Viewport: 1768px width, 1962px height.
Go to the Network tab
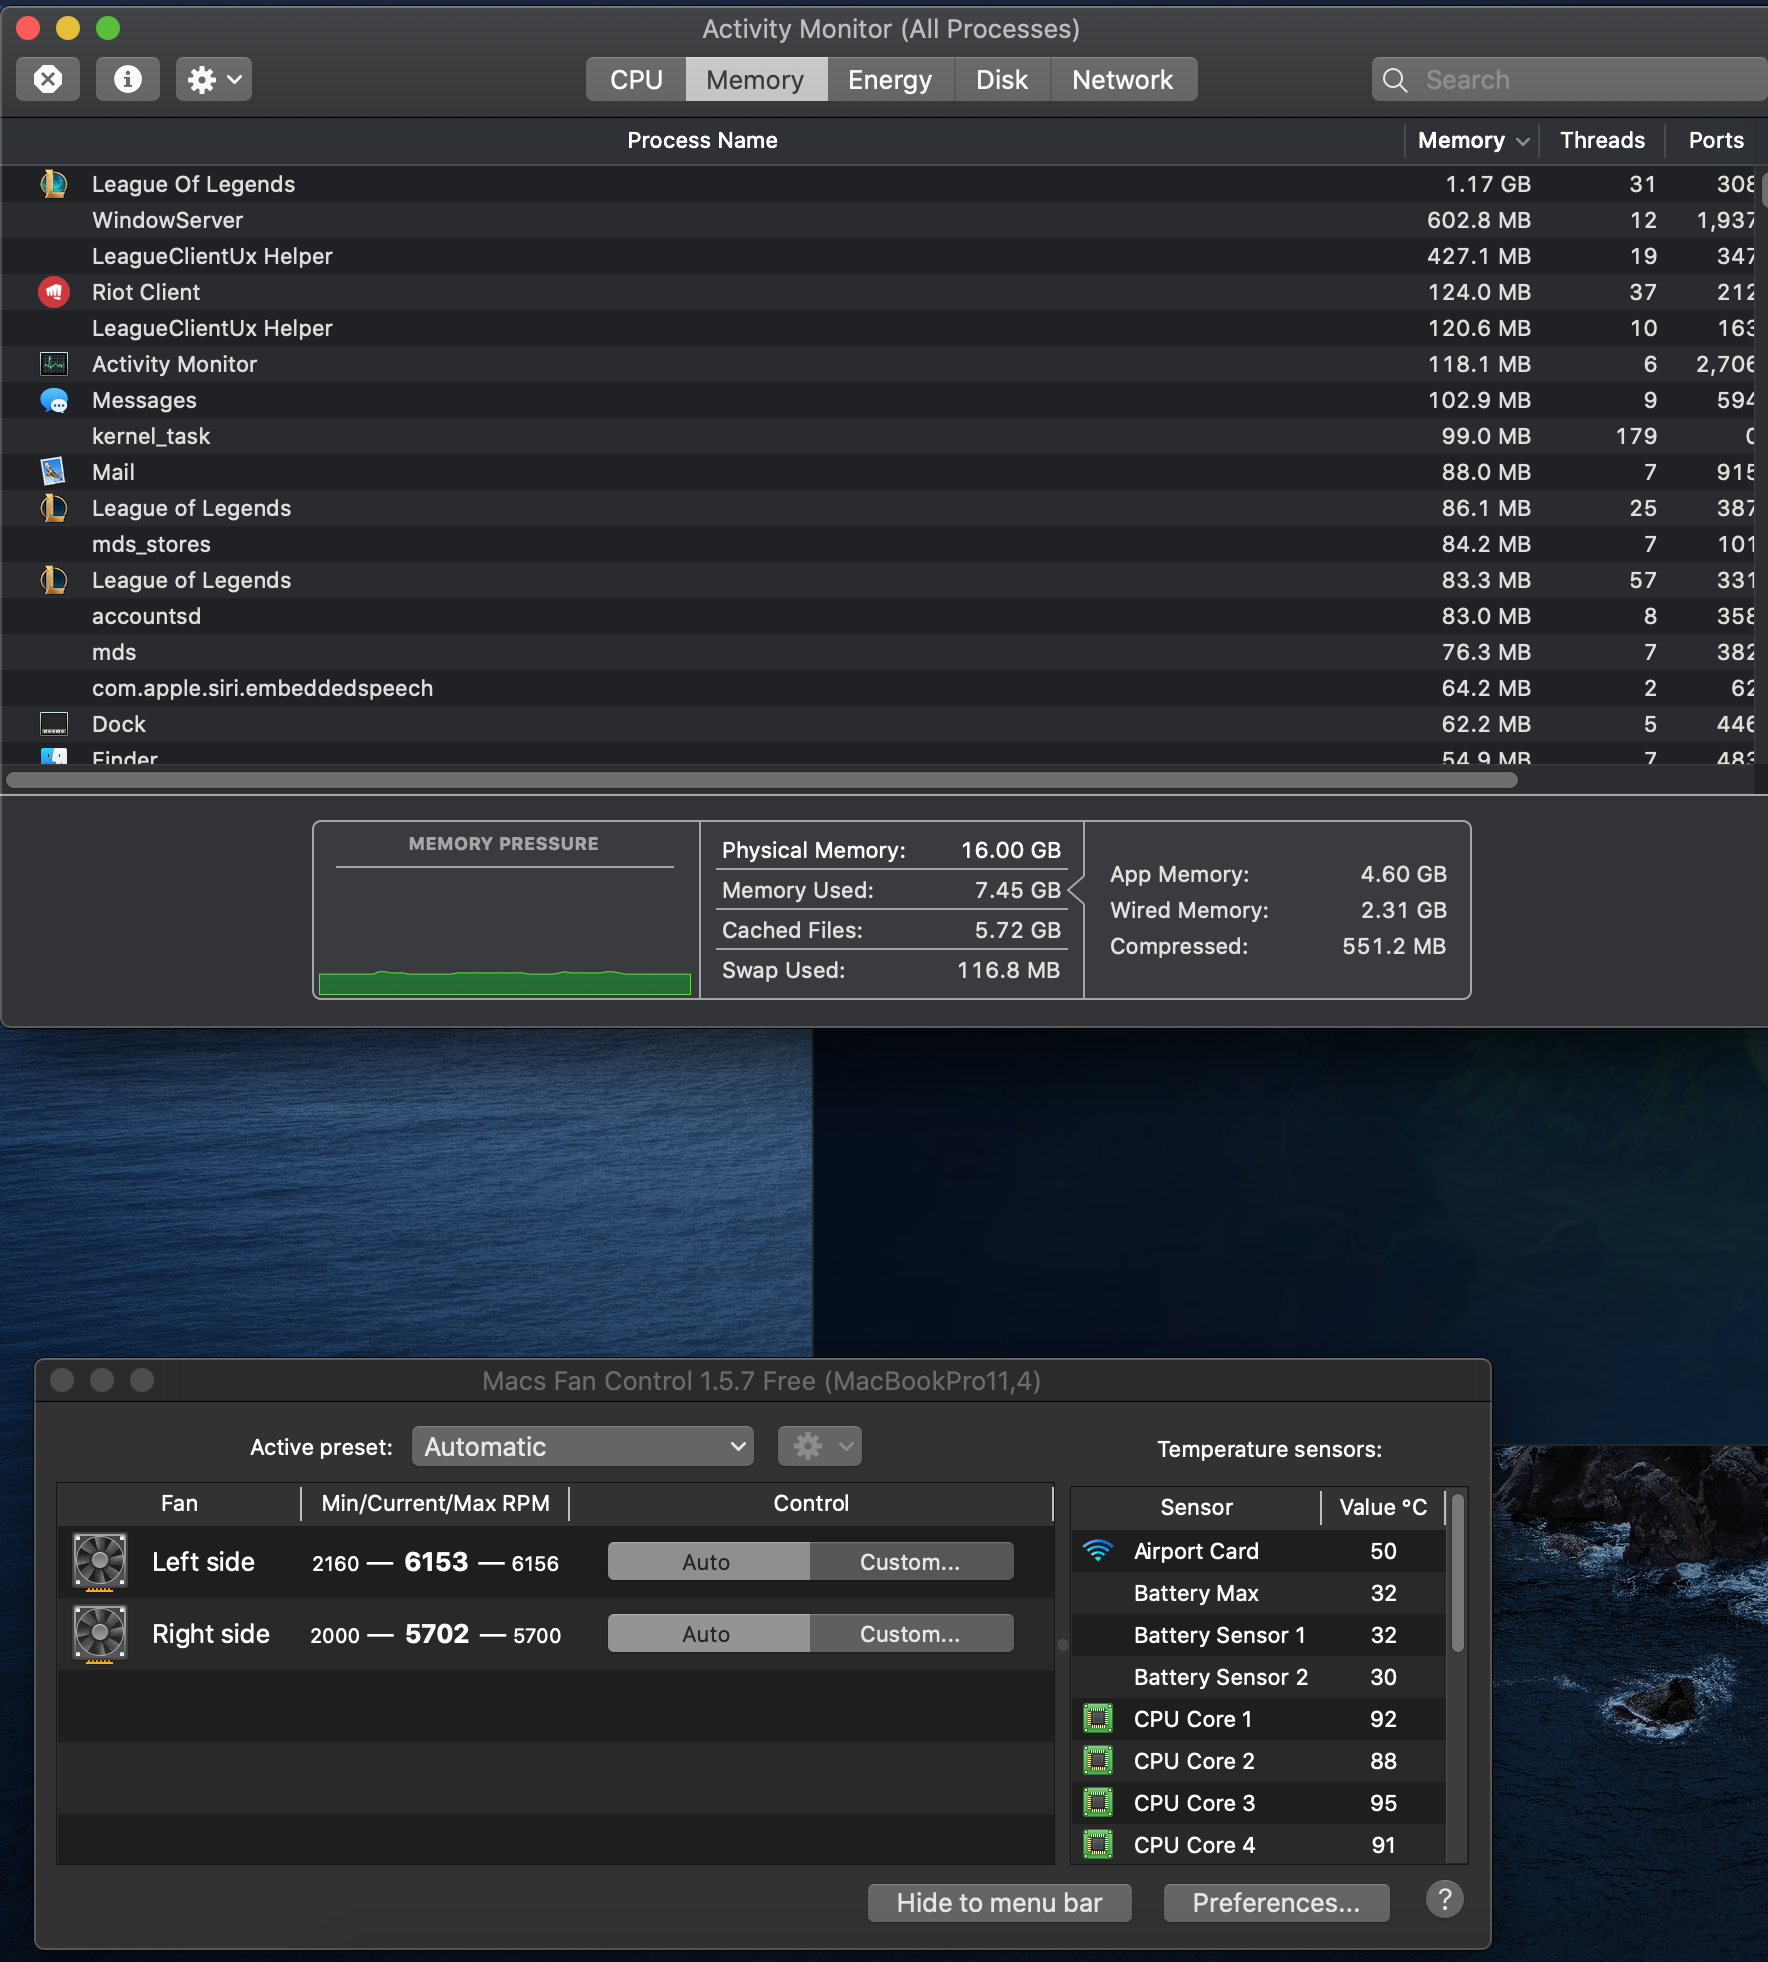1123,80
